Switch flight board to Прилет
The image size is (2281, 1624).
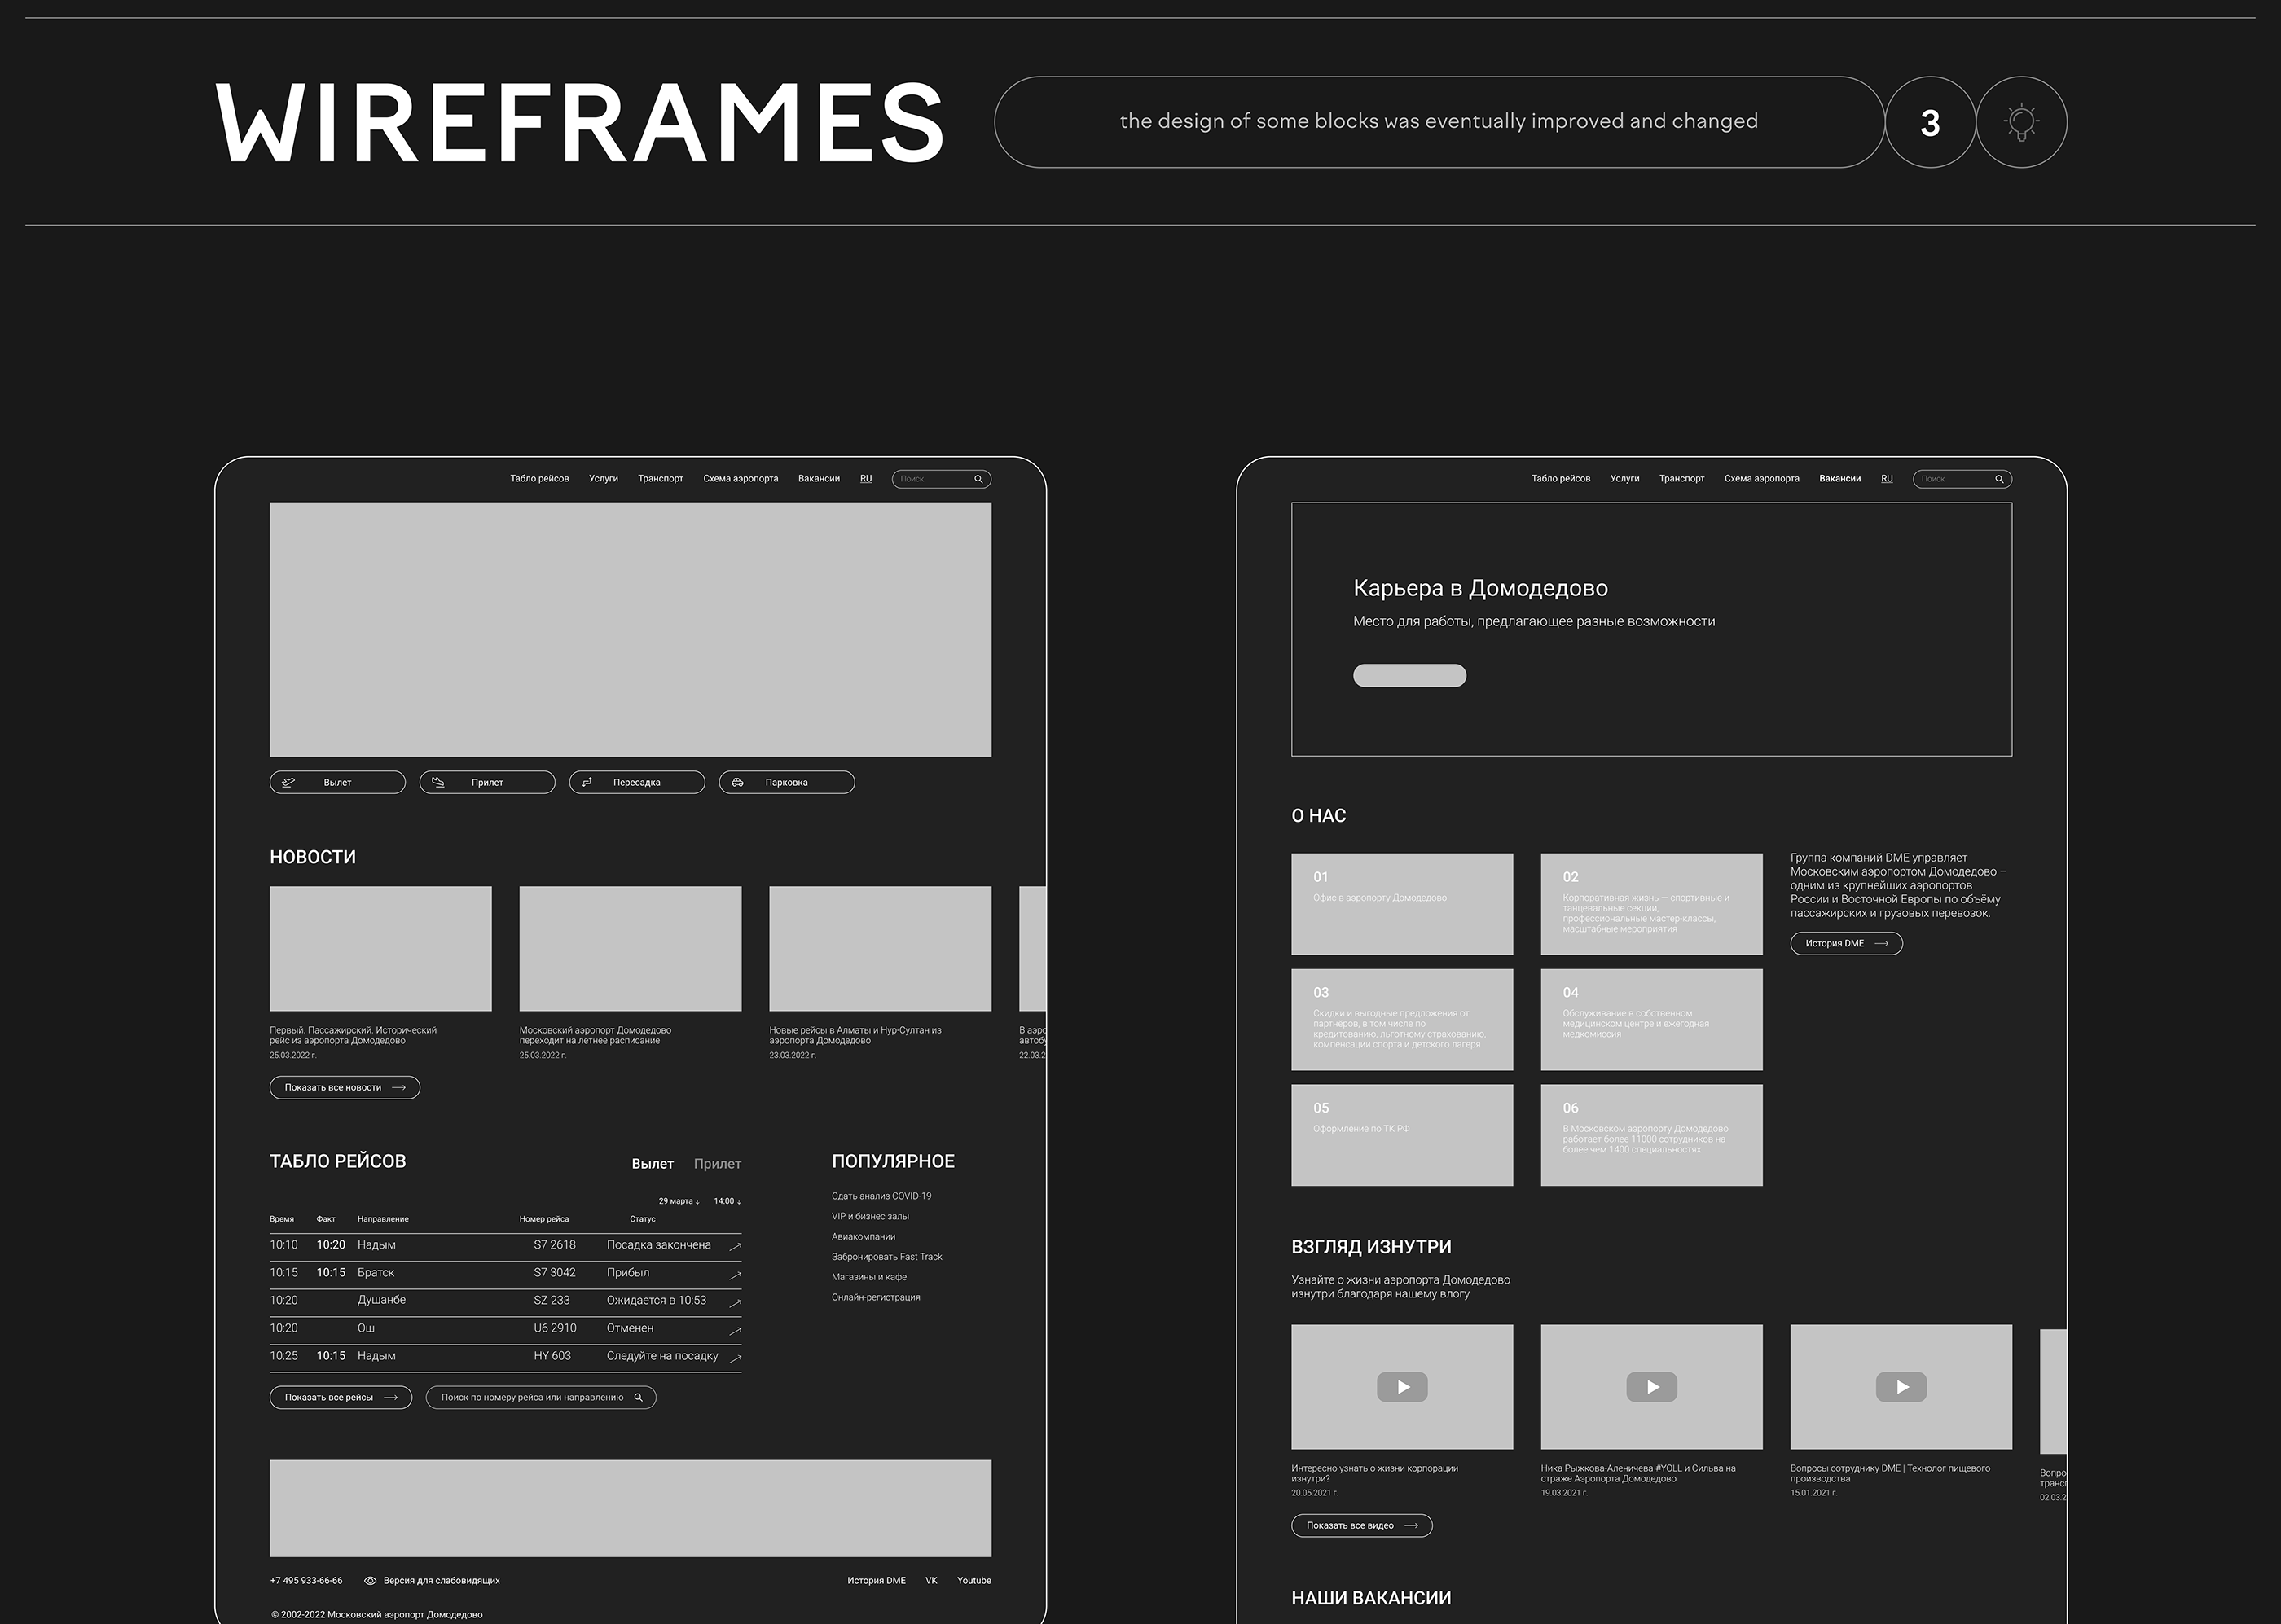click(x=717, y=1163)
